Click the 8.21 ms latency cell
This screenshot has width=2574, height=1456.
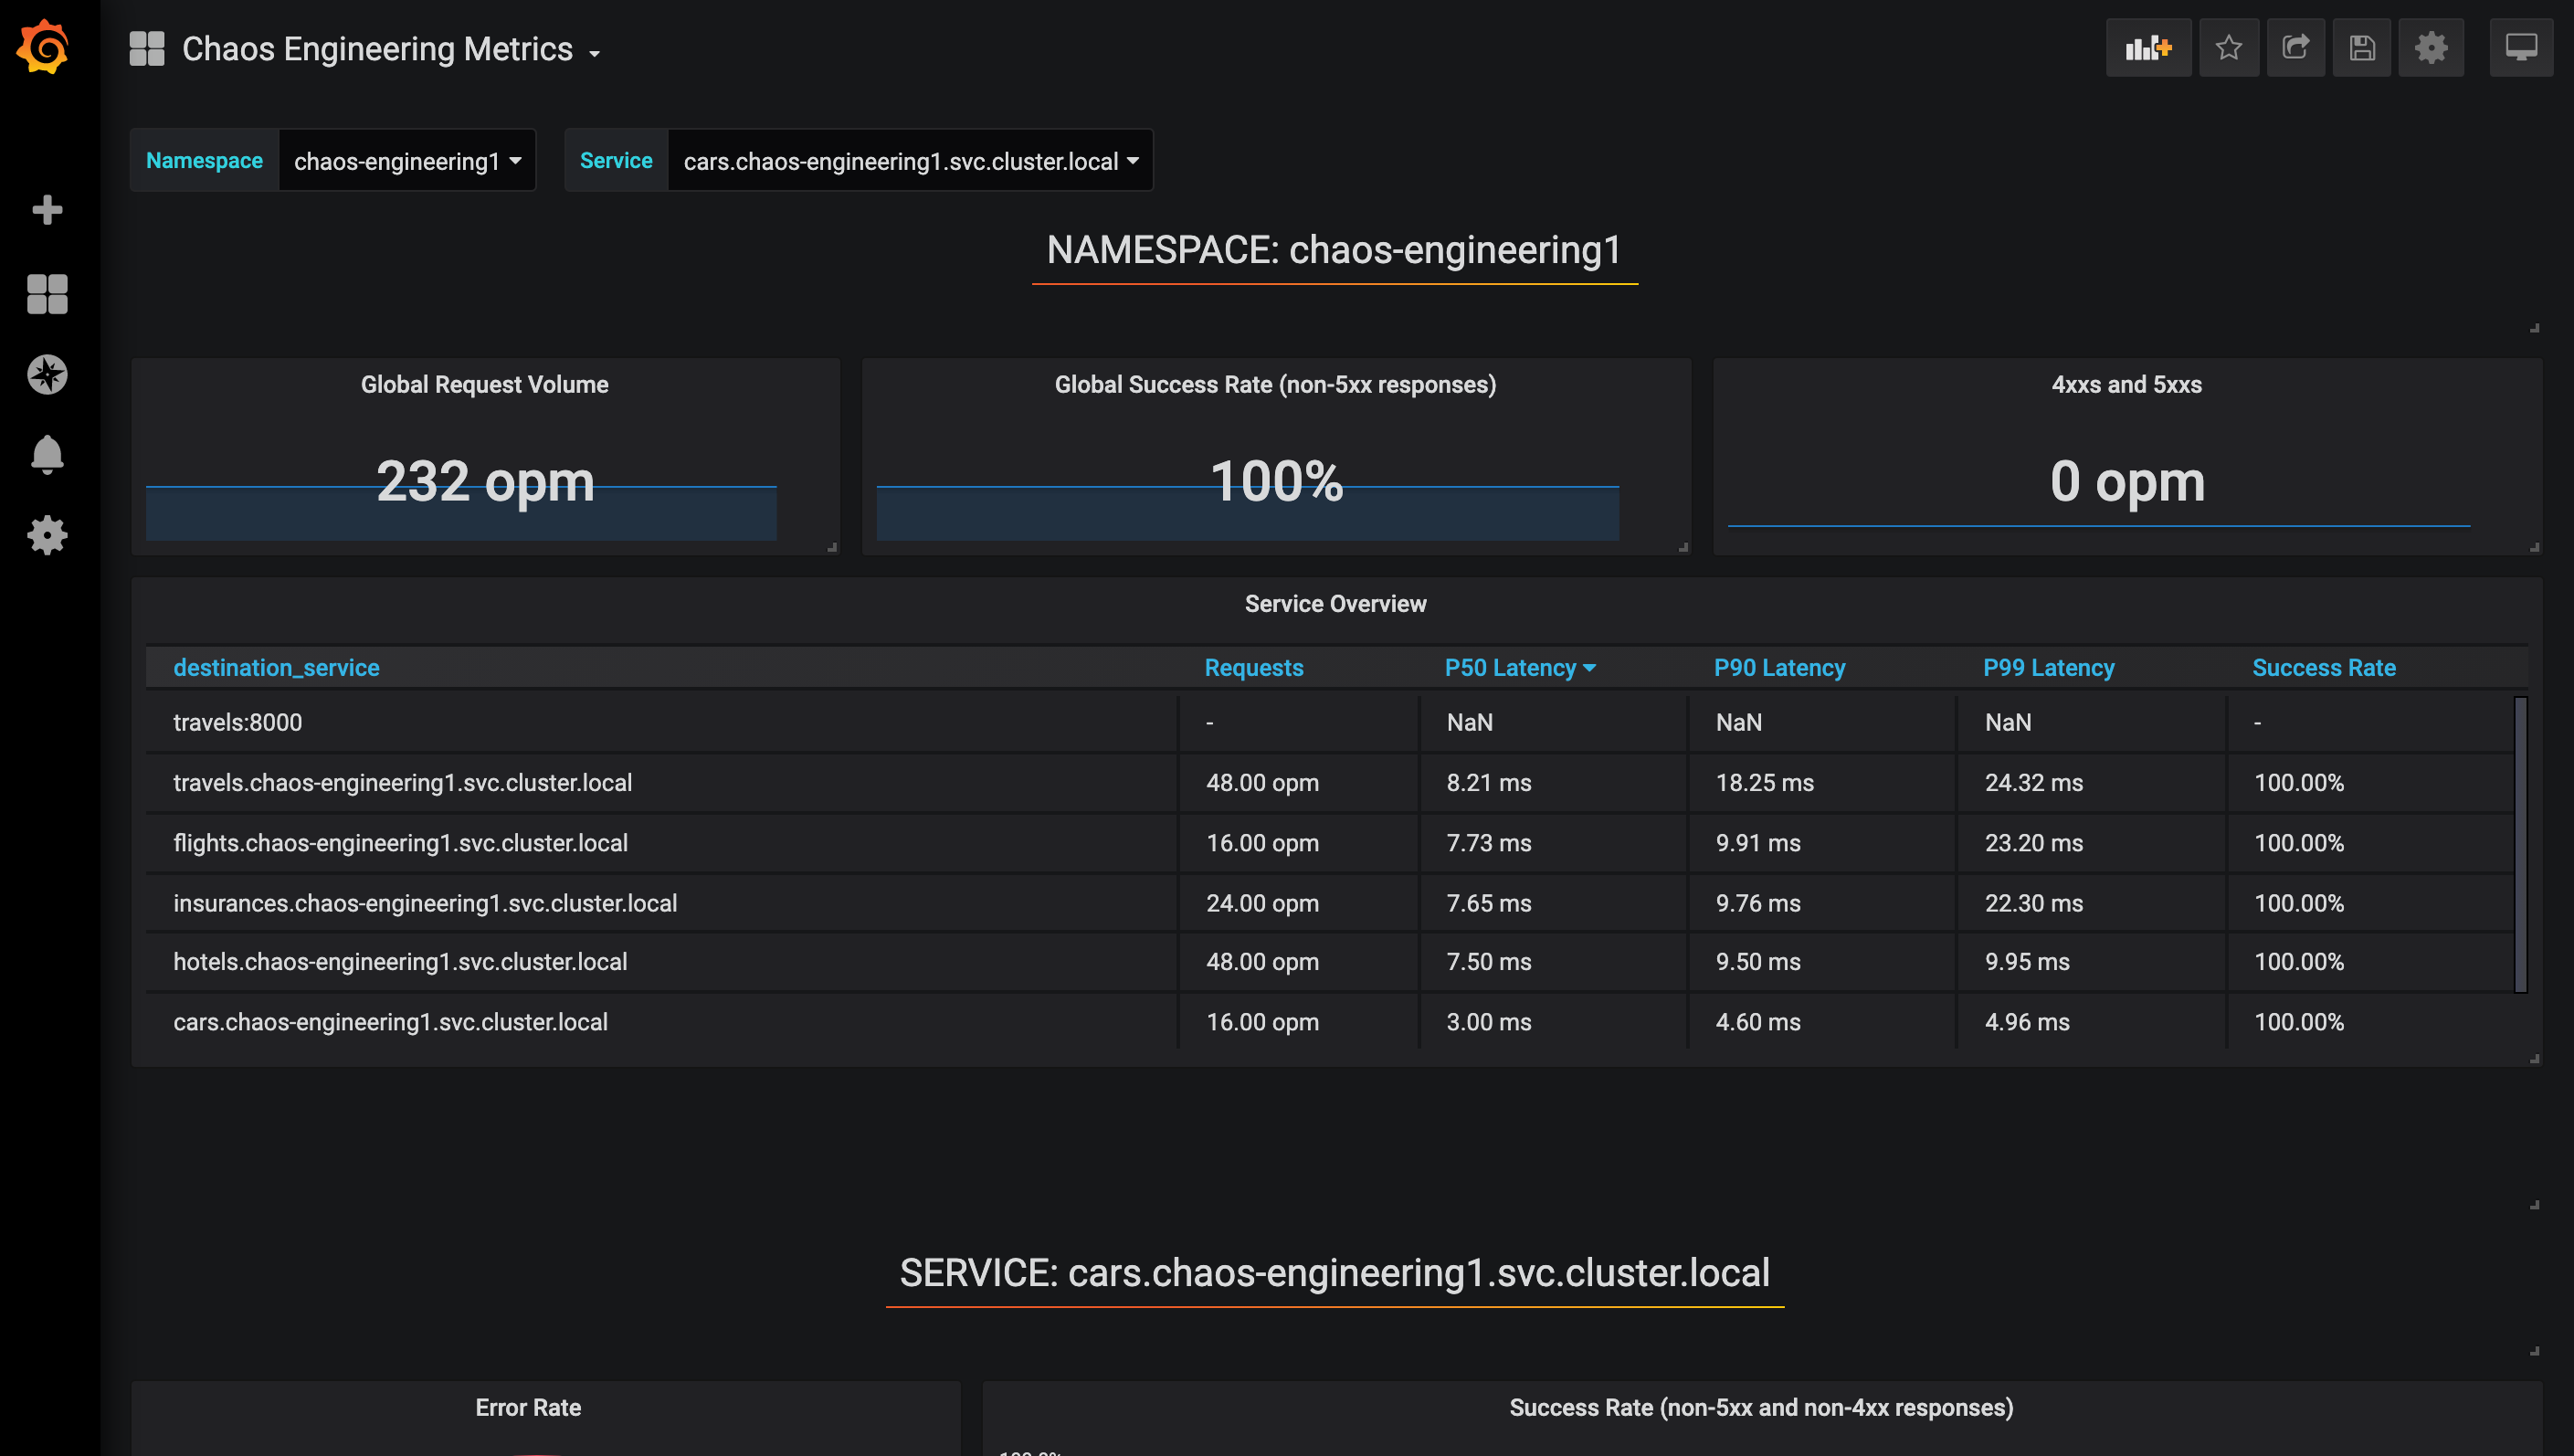pyautogui.click(x=1552, y=782)
